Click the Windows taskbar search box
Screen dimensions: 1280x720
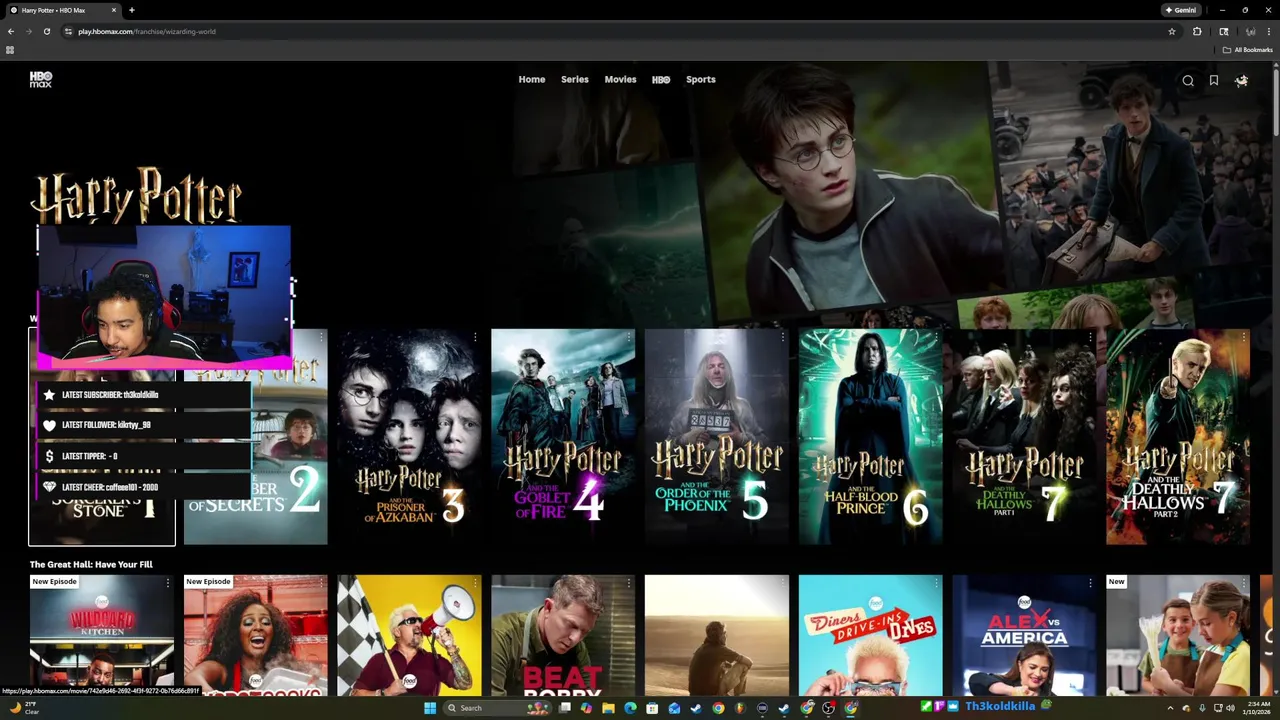point(497,708)
